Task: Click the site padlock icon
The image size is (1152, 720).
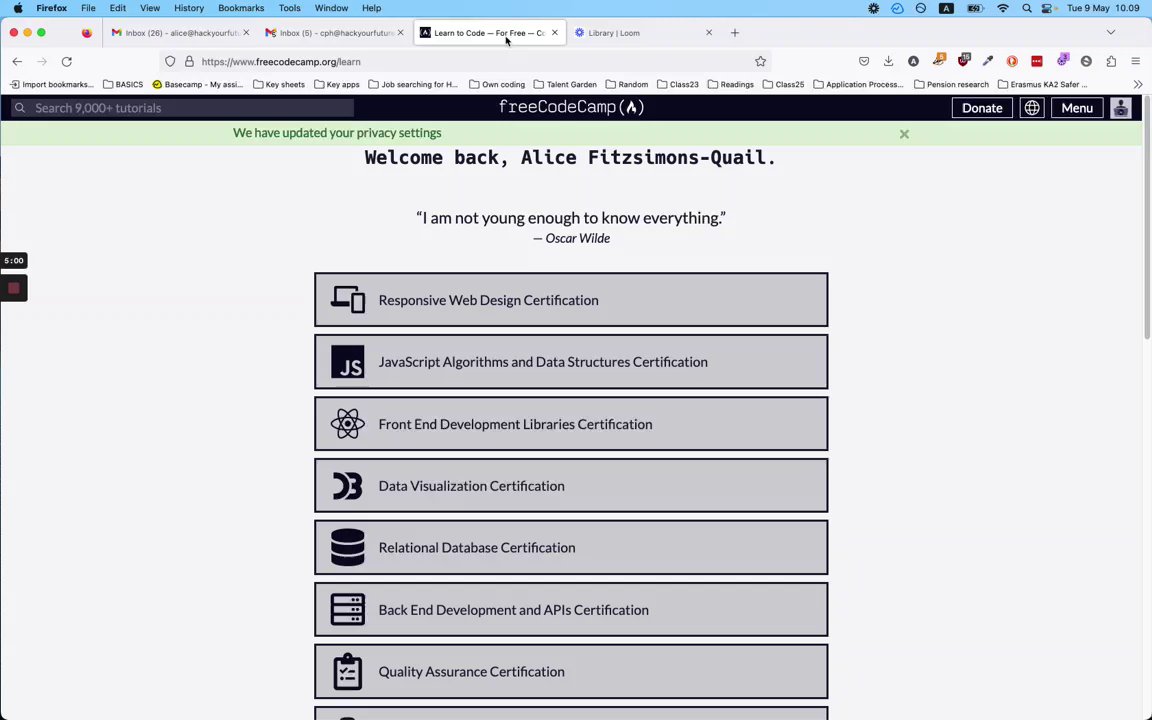Action: 189,62
